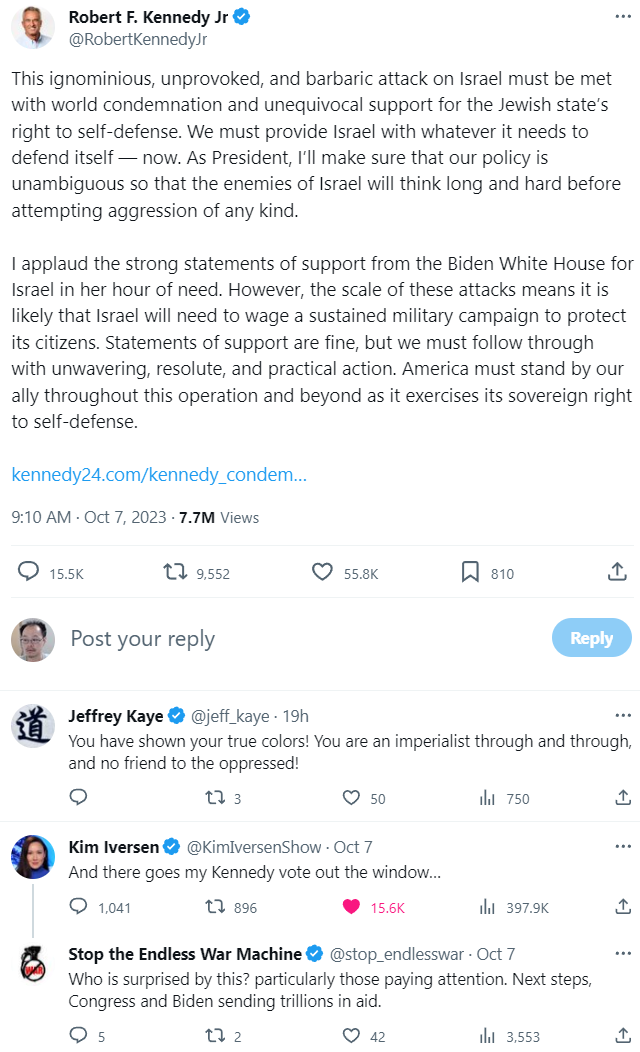Retweet Kim Iversen's reply
This screenshot has height=1052, width=640.
pyautogui.click(x=214, y=907)
